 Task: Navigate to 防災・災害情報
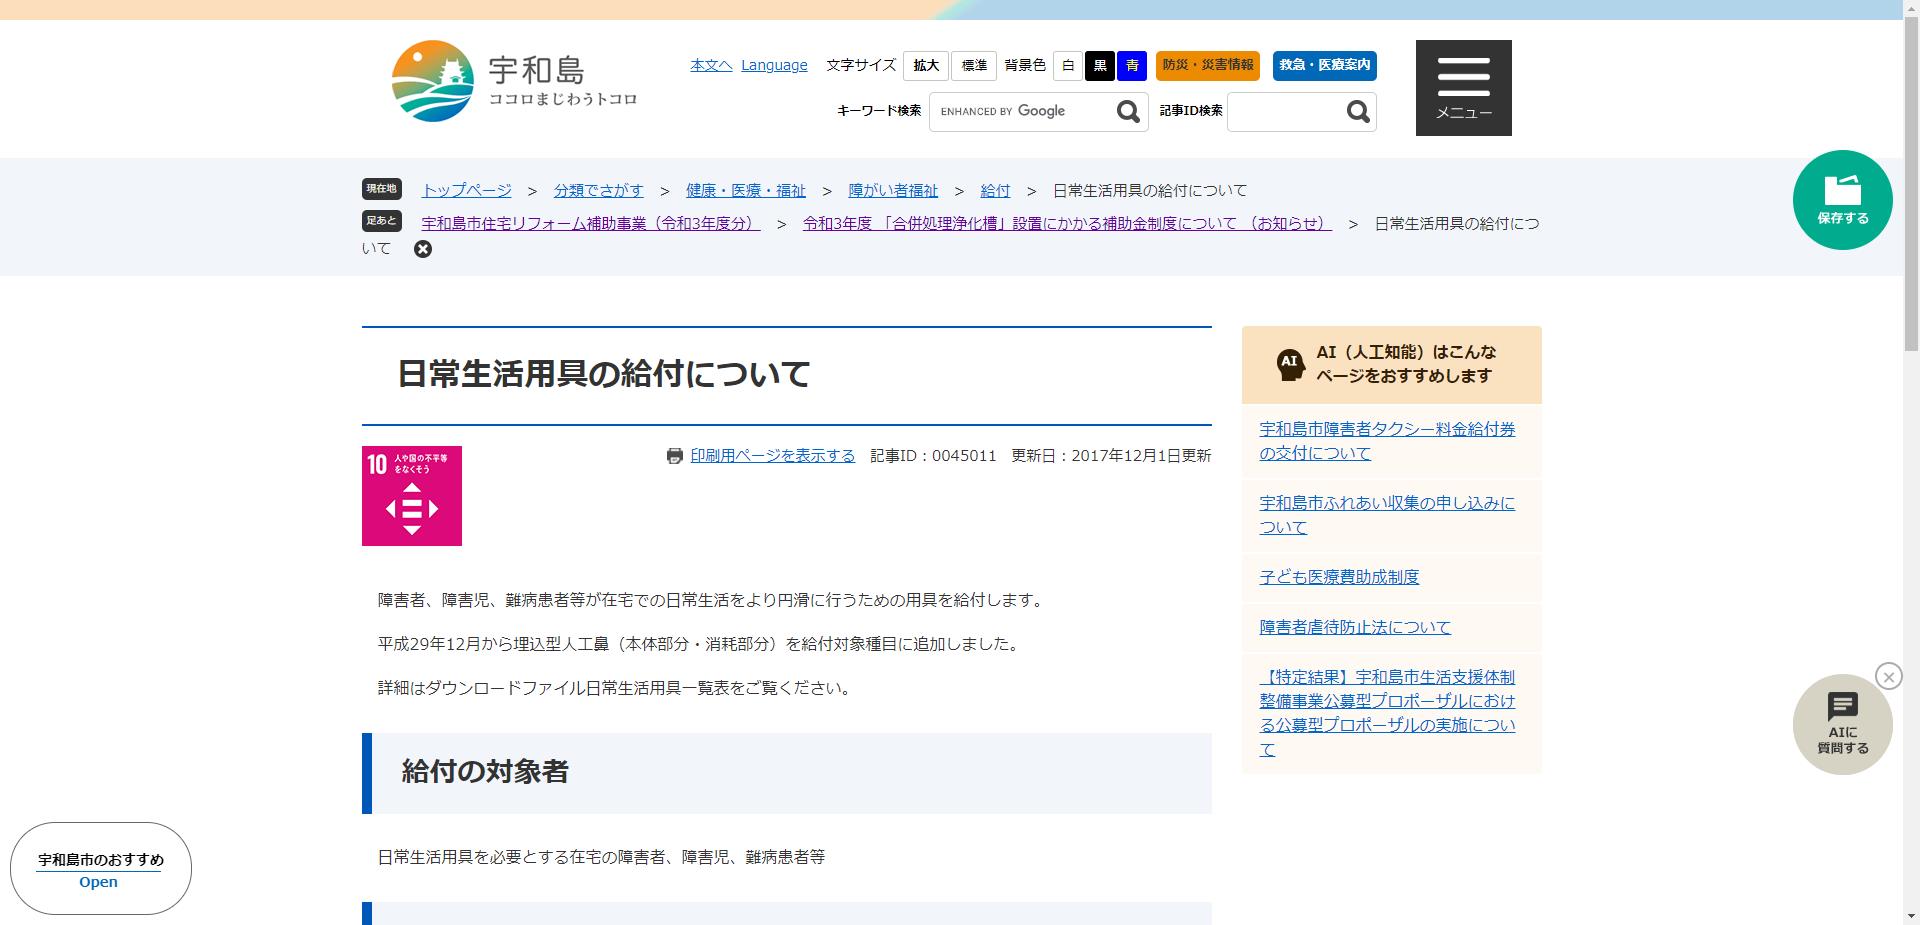coord(1207,66)
